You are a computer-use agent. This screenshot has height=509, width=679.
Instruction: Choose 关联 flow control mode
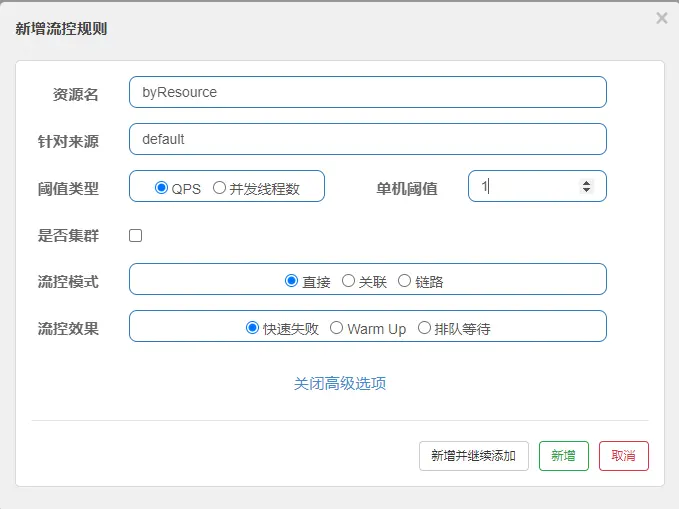click(x=348, y=281)
